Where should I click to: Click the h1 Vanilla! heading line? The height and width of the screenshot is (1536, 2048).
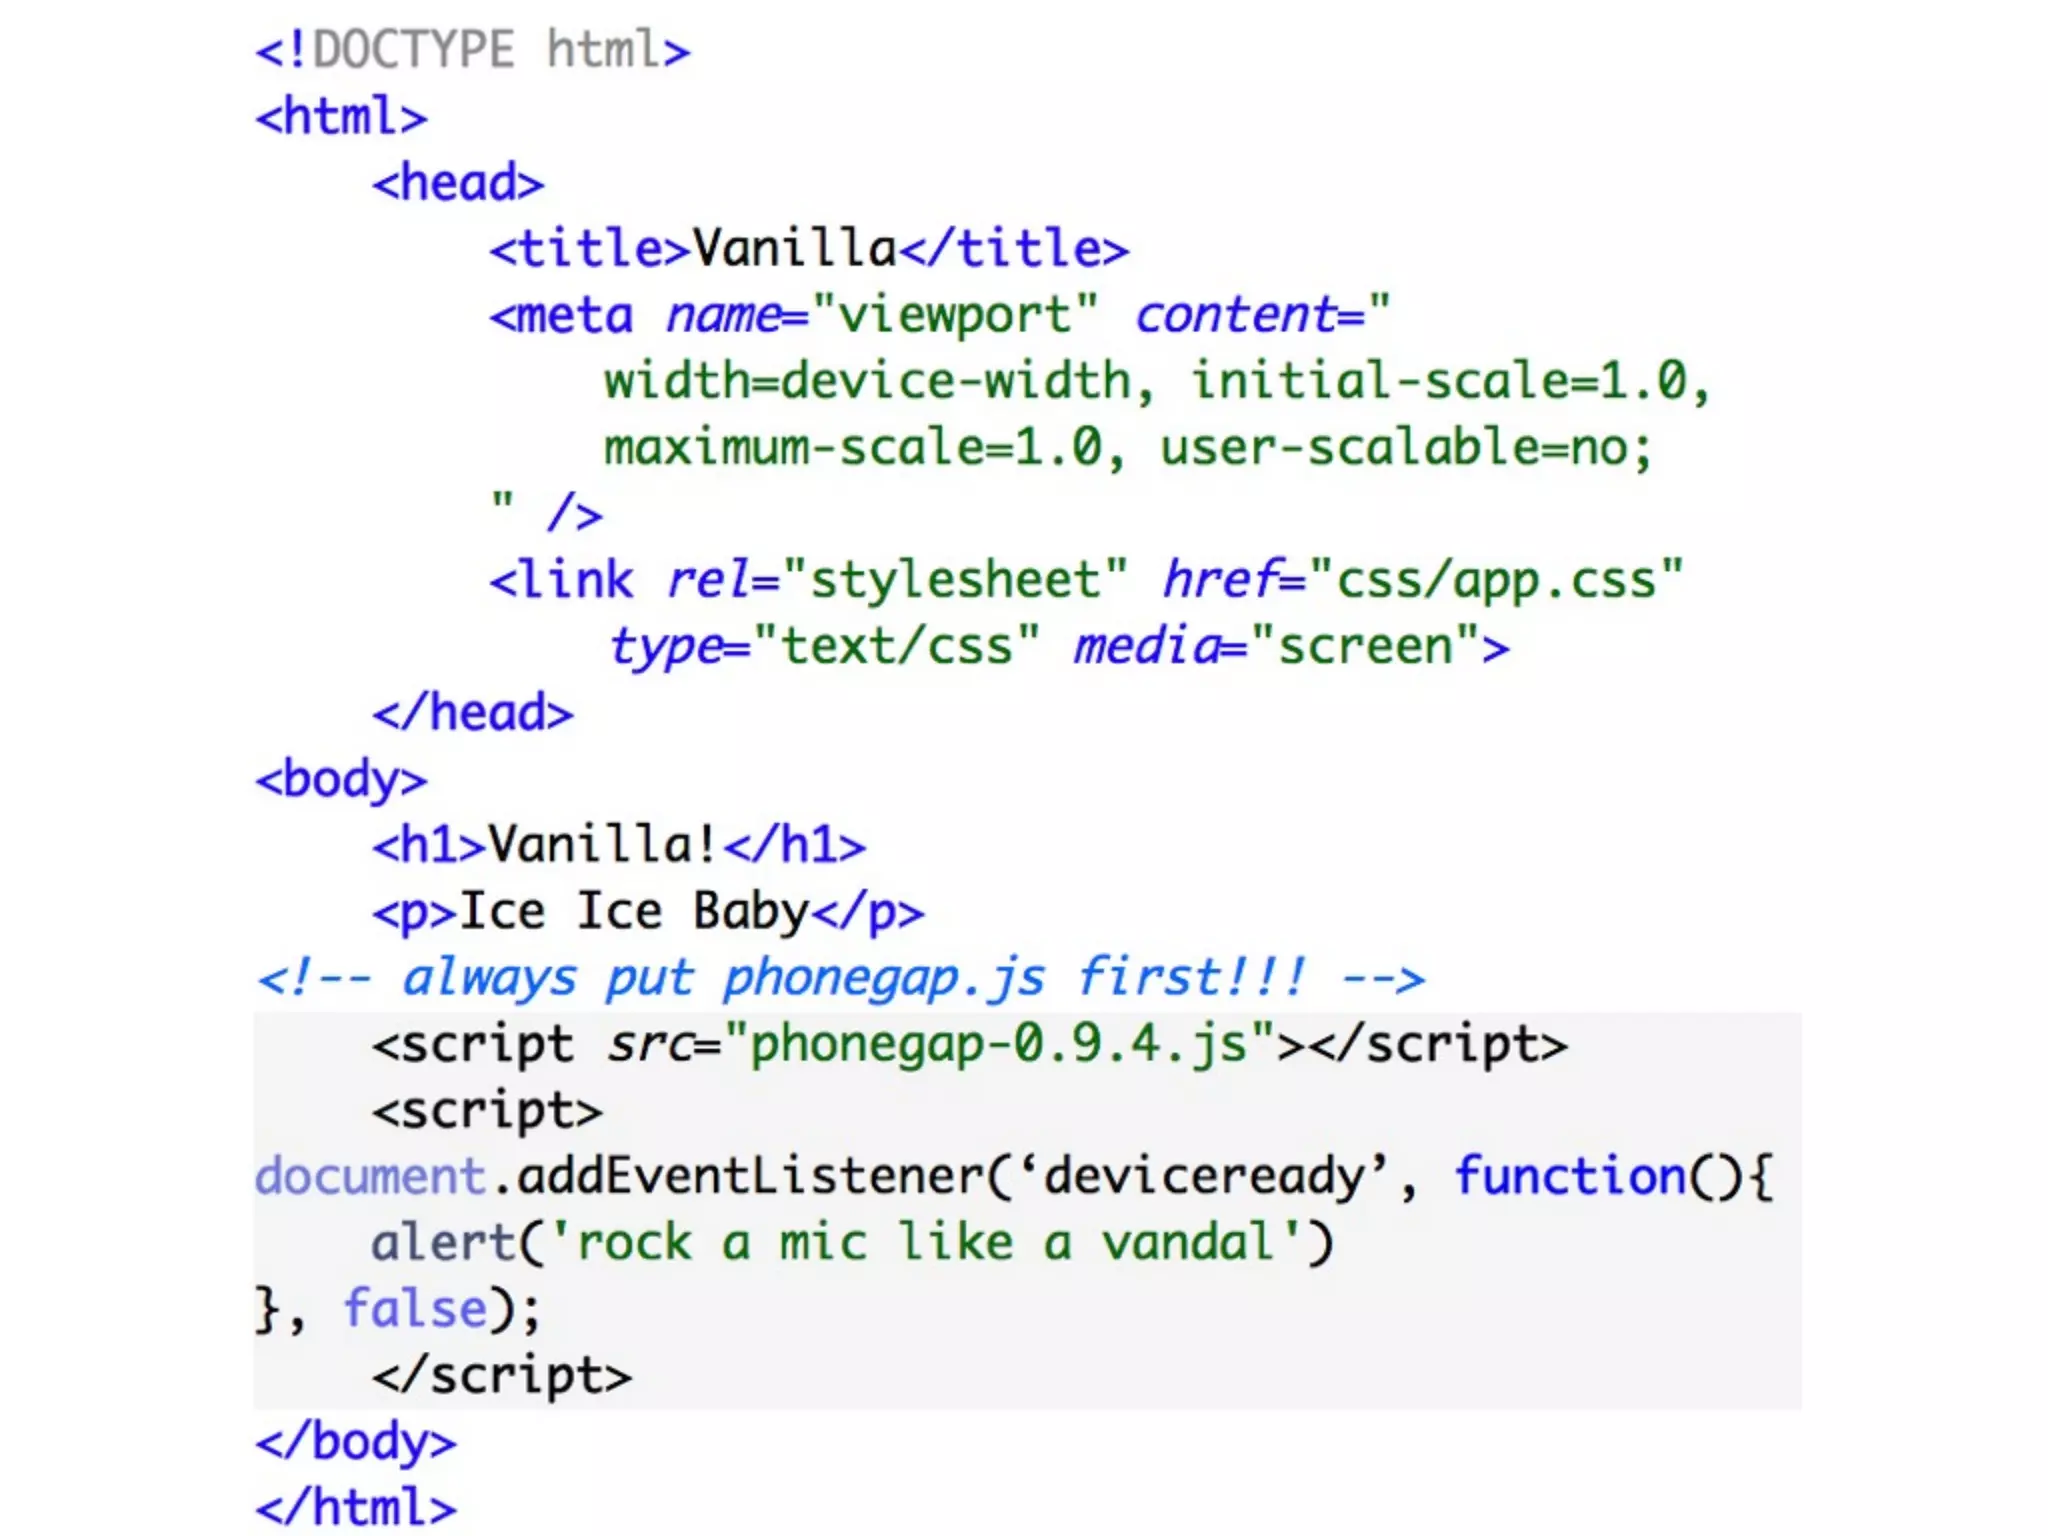coord(618,845)
